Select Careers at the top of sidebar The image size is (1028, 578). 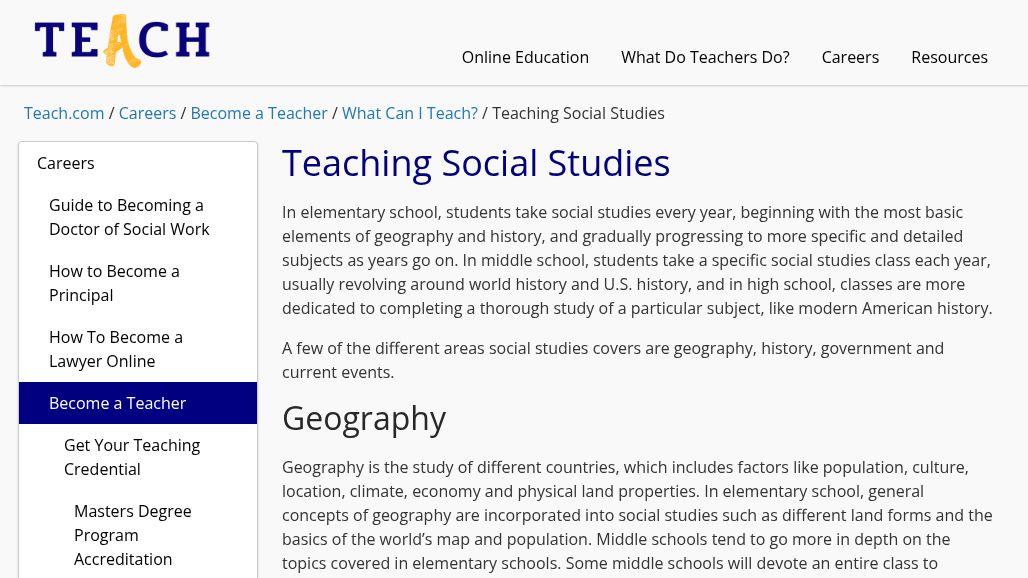[65, 163]
